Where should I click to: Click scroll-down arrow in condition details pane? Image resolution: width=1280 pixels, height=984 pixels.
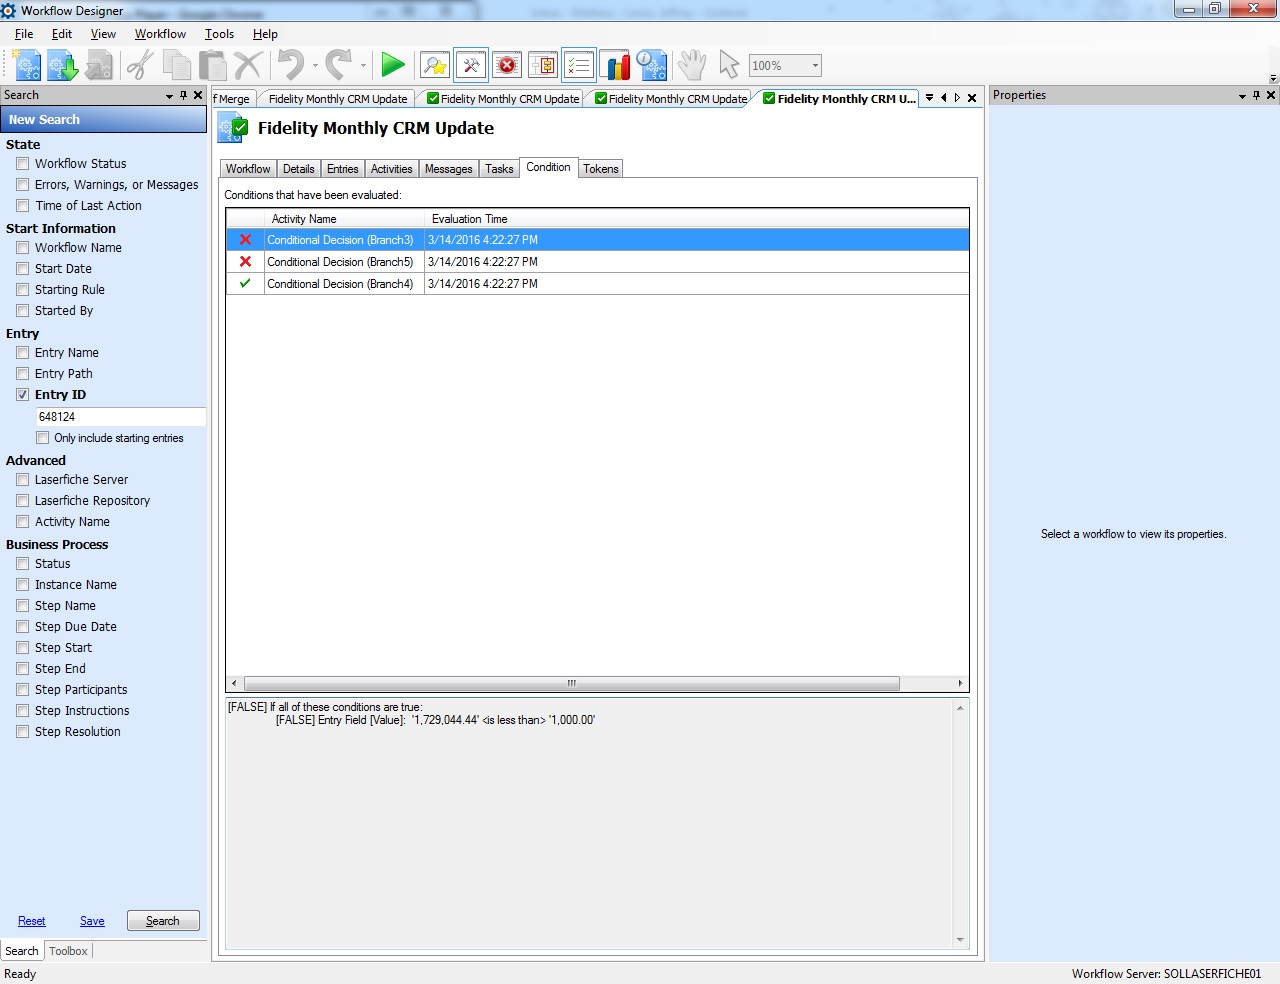[961, 940]
